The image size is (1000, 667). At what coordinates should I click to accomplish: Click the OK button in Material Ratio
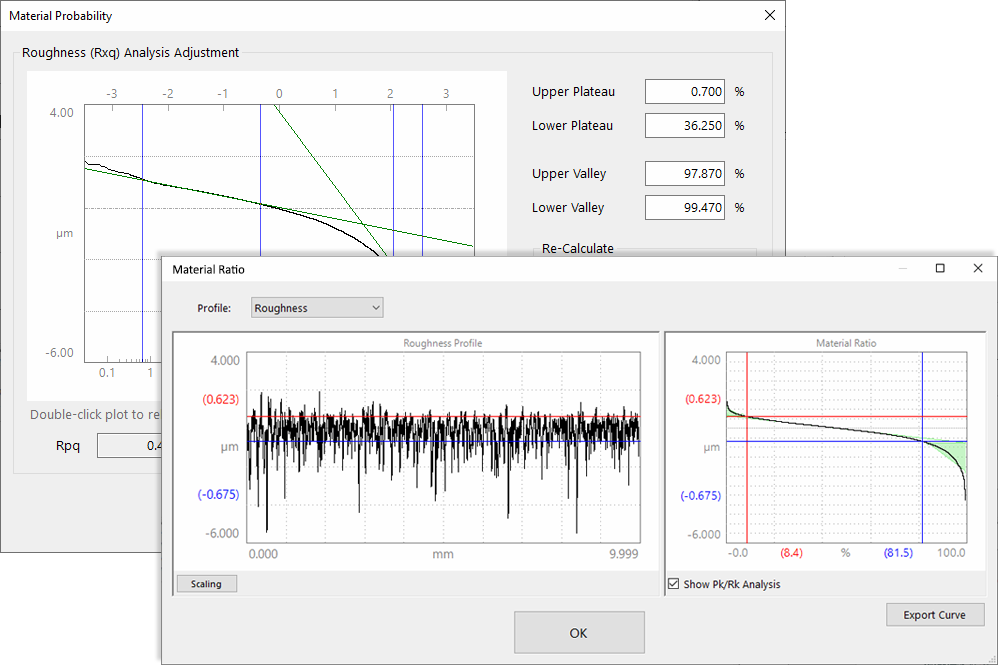click(579, 633)
